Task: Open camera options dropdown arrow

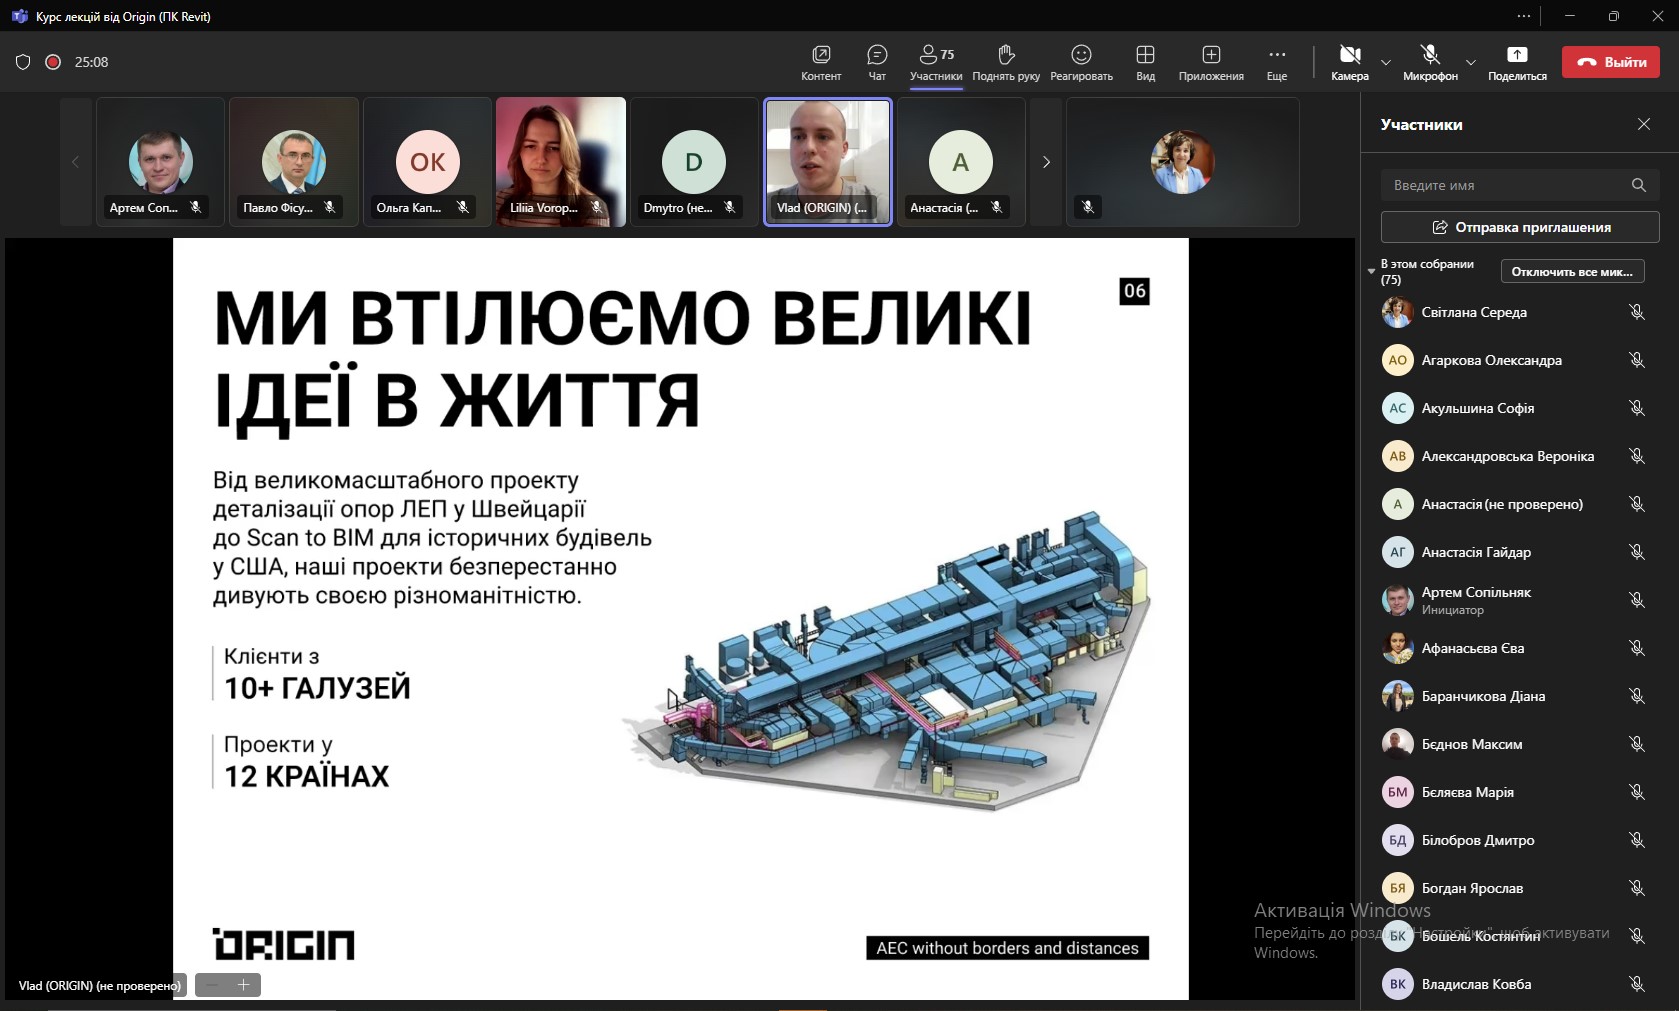Action: click(x=1385, y=62)
